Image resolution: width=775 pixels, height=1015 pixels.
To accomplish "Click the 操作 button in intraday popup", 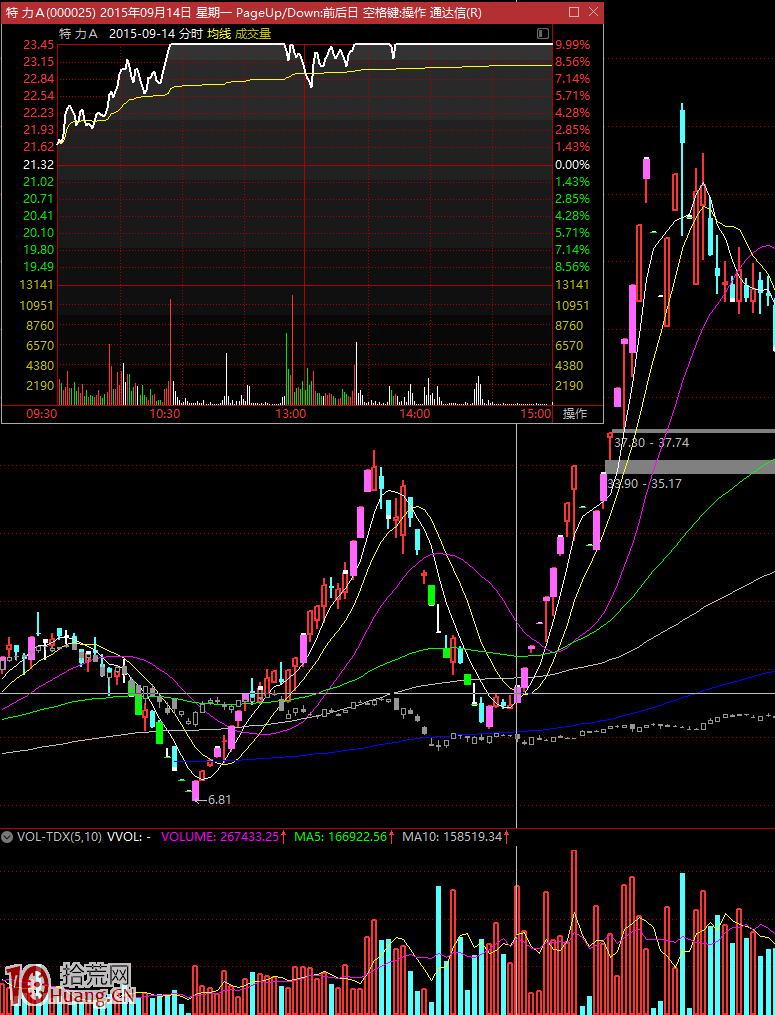I will coord(575,414).
